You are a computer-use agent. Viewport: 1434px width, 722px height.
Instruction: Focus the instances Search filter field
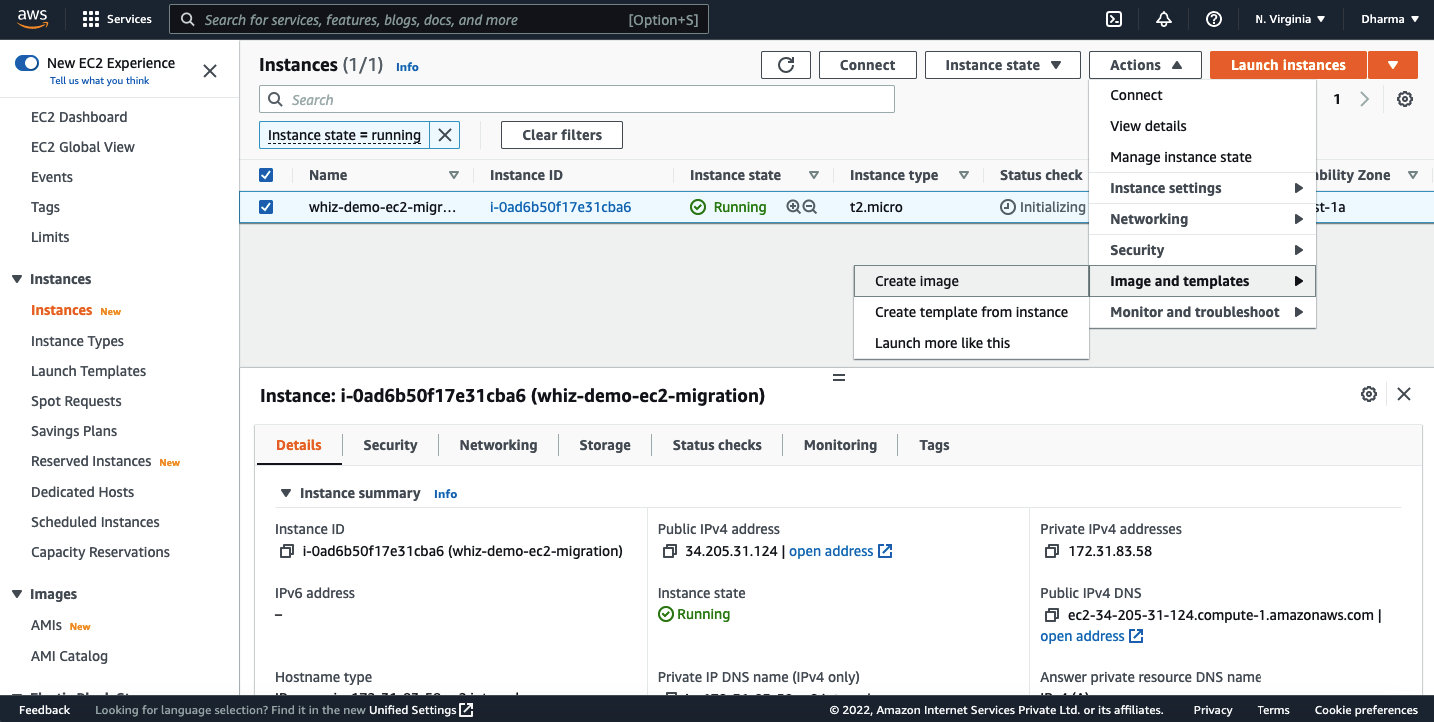click(x=577, y=100)
